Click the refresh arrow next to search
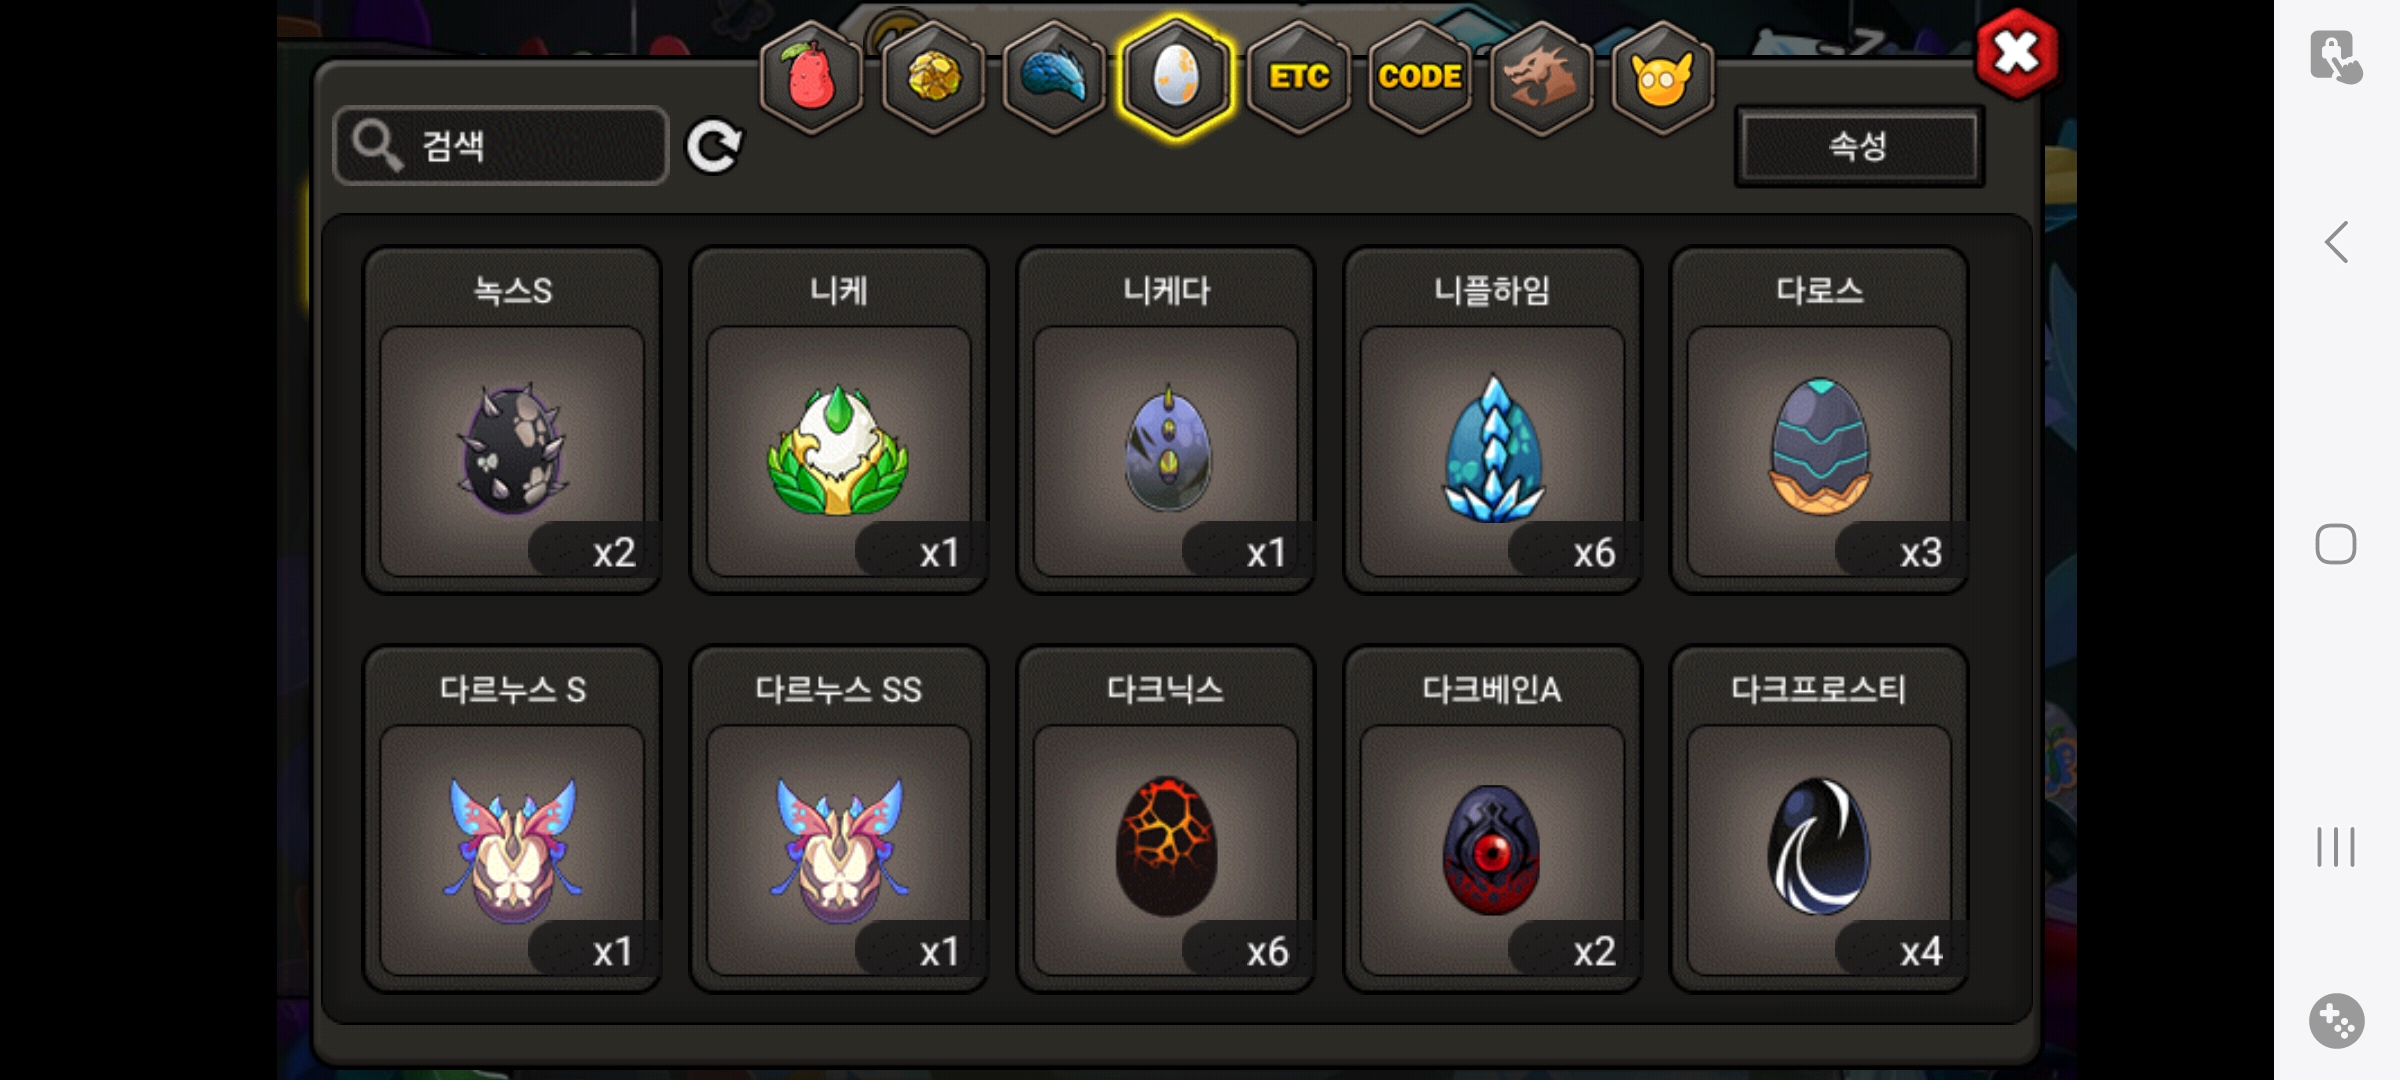2400x1080 pixels. (714, 146)
